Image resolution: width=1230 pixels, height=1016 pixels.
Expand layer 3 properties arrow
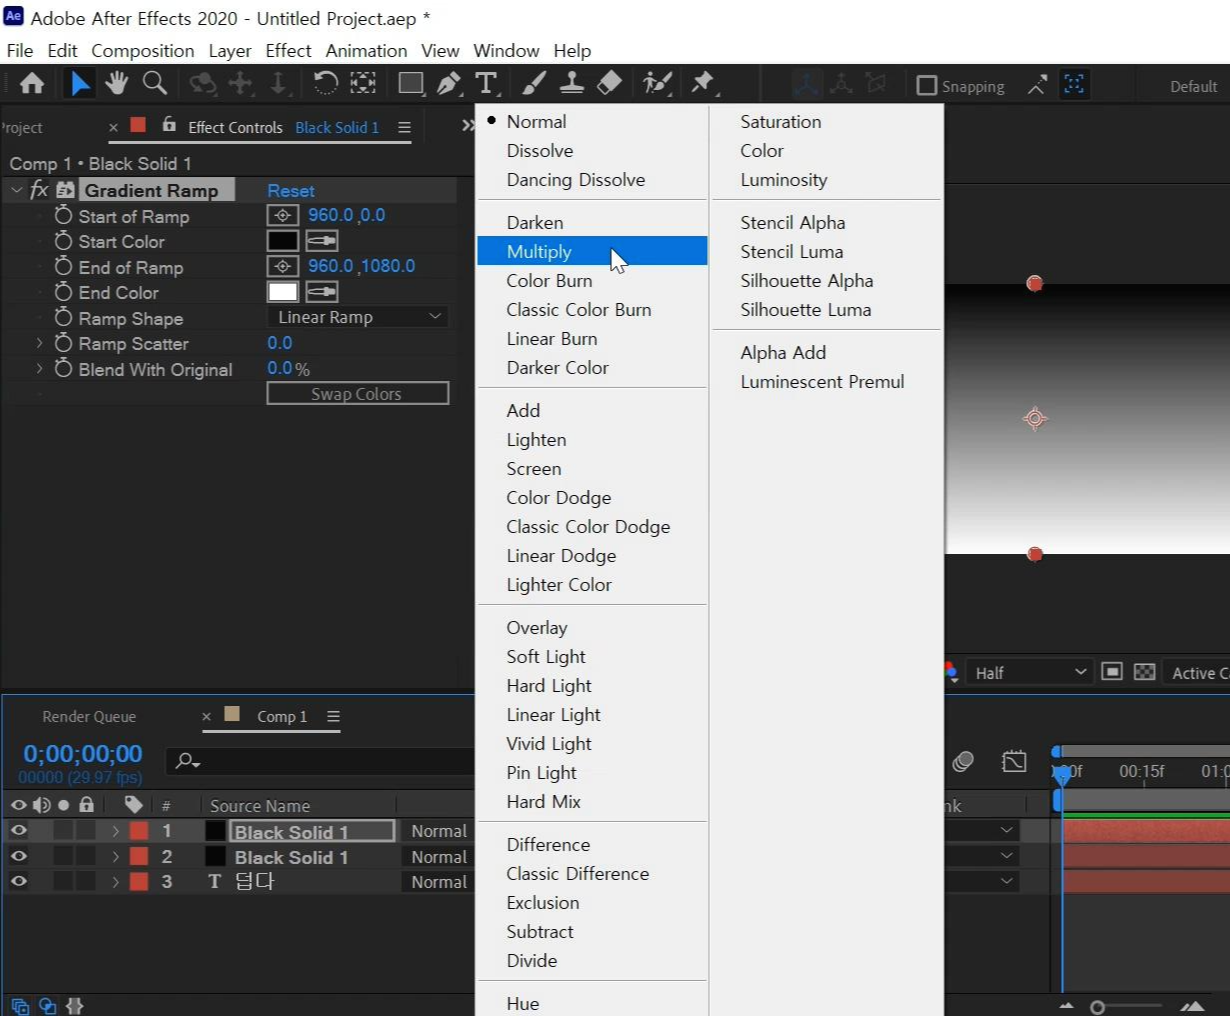point(115,882)
